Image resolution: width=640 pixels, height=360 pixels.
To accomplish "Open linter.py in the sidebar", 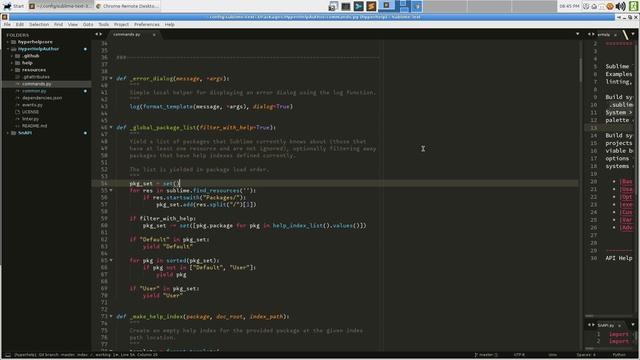I will point(30,119).
